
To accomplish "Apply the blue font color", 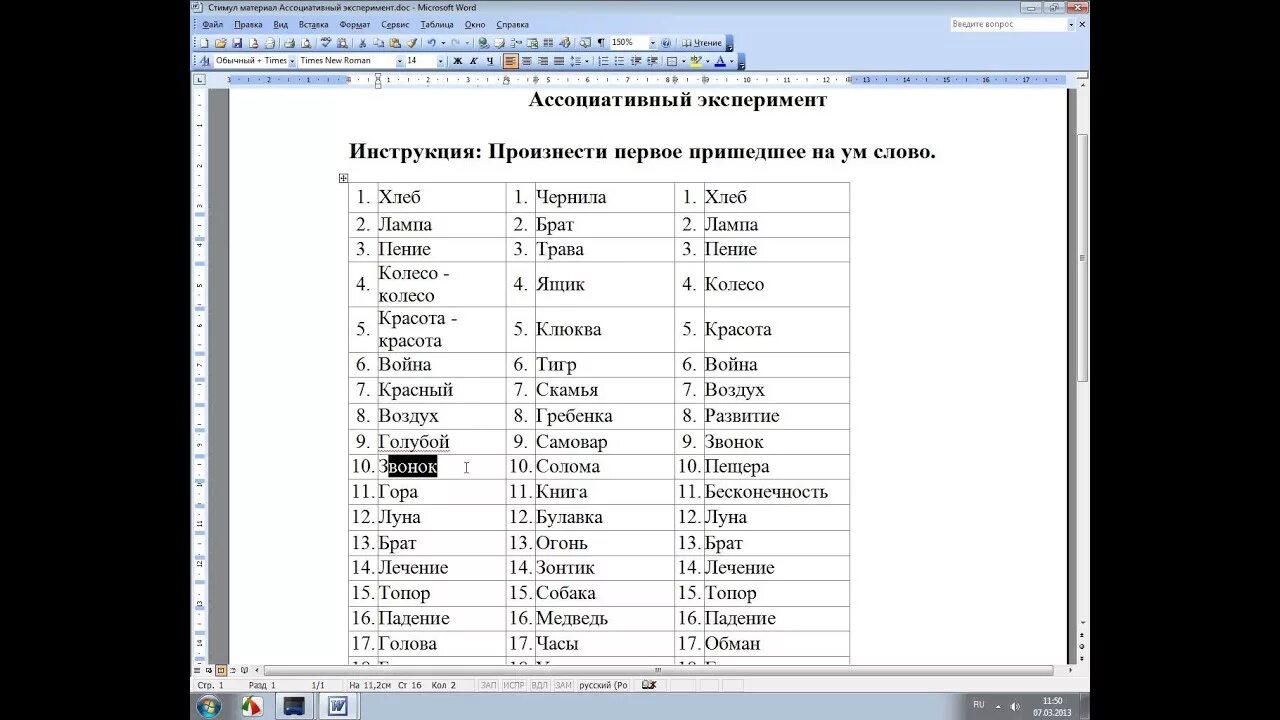I will (720, 61).
